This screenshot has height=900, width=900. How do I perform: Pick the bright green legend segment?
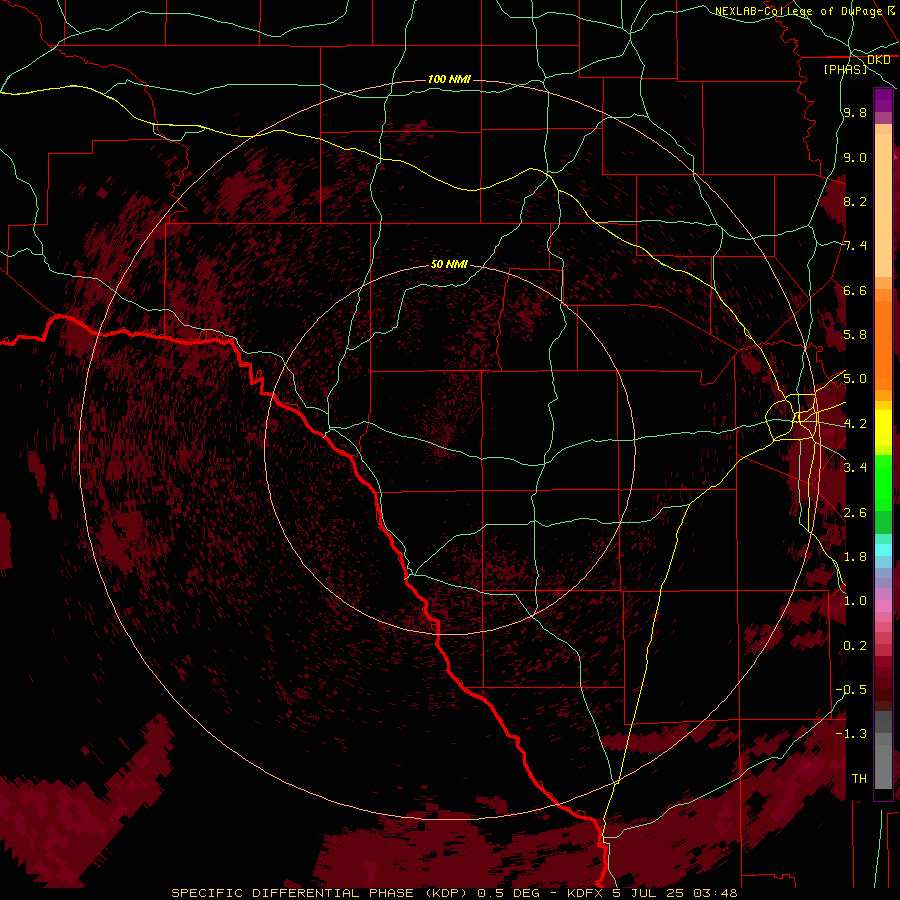click(x=883, y=482)
